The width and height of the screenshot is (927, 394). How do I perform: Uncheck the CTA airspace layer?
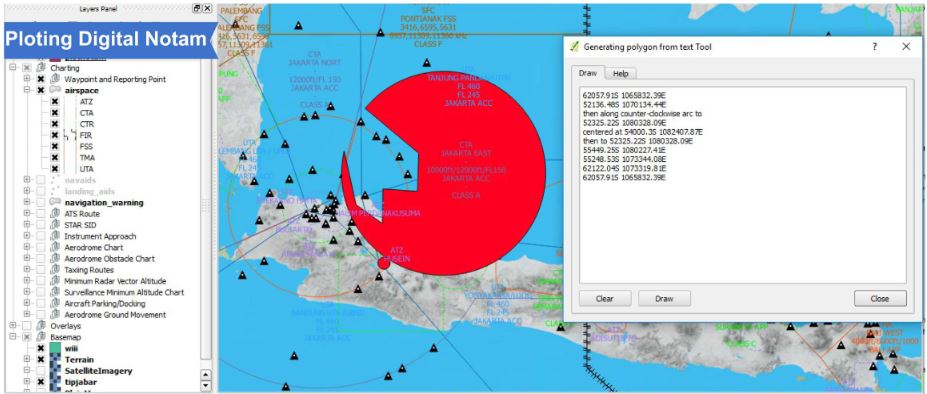click(x=54, y=113)
